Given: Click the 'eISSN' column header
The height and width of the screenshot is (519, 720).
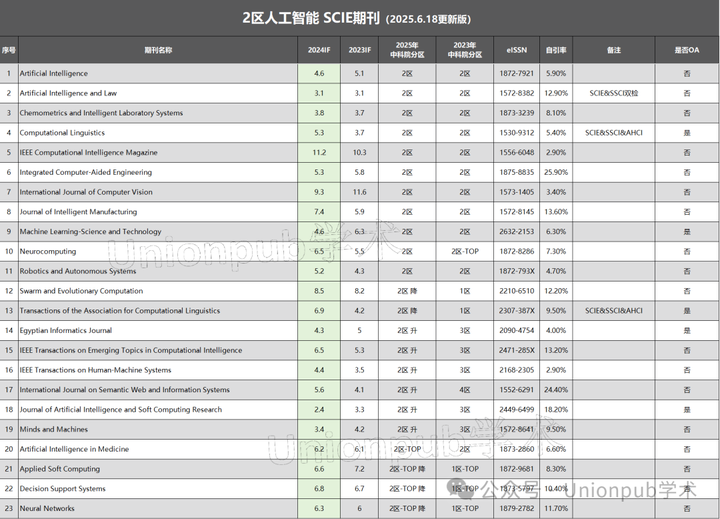Looking at the screenshot, I should click(x=517, y=50).
